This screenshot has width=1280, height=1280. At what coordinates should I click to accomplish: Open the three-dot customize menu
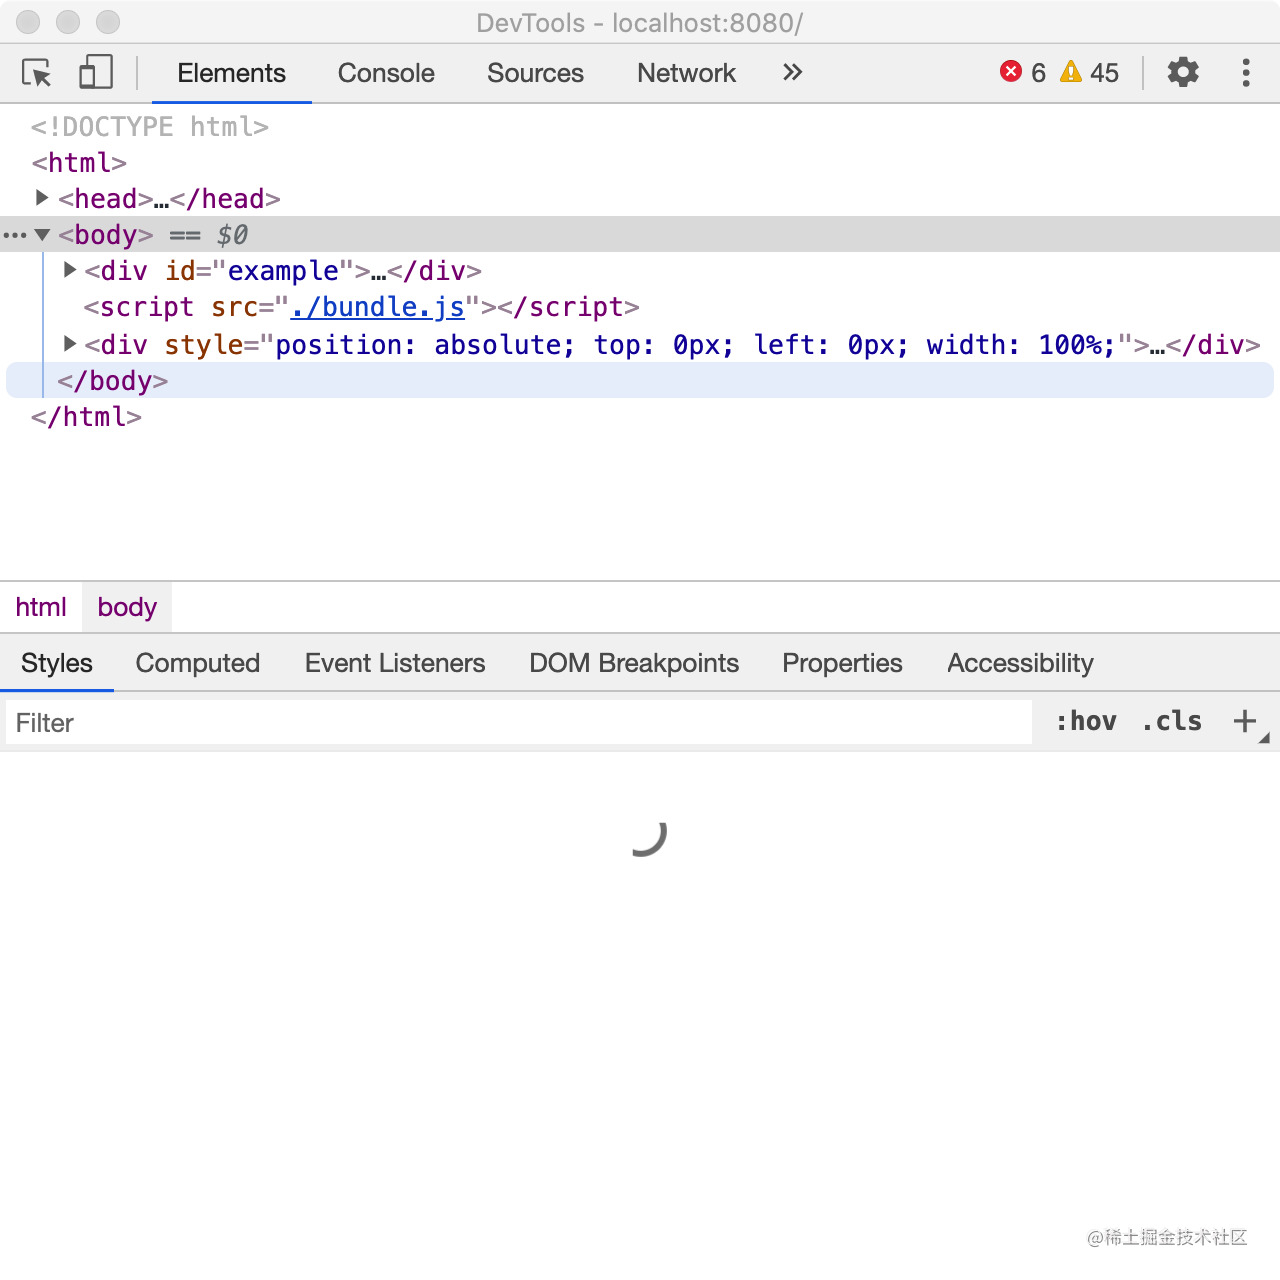pos(1246,72)
